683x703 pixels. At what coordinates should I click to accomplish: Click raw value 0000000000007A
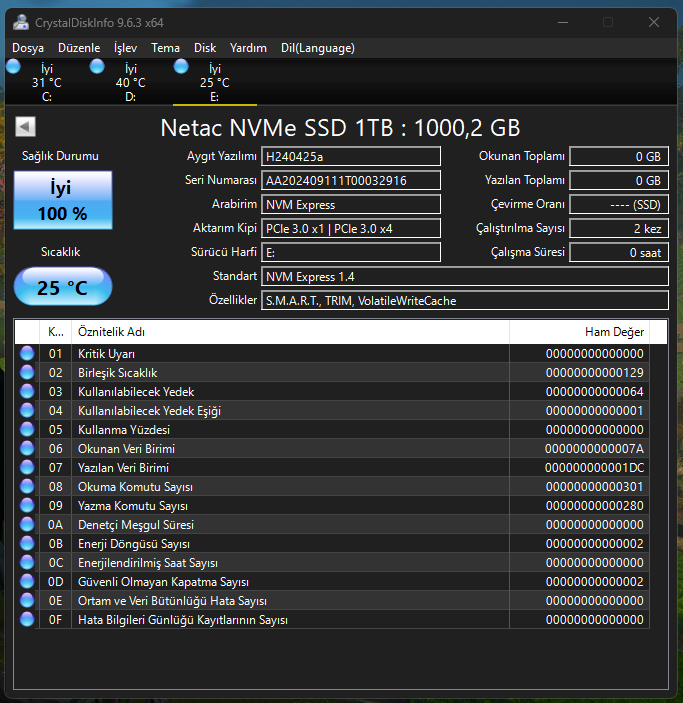(594, 448)
